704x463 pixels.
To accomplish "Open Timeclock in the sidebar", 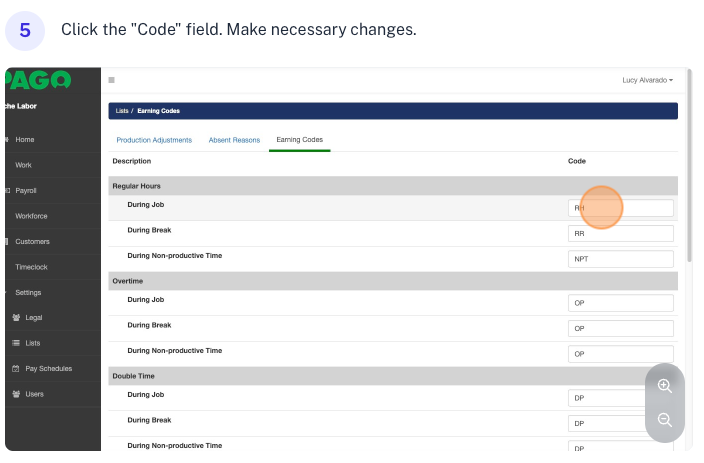I will click(32, 267).
